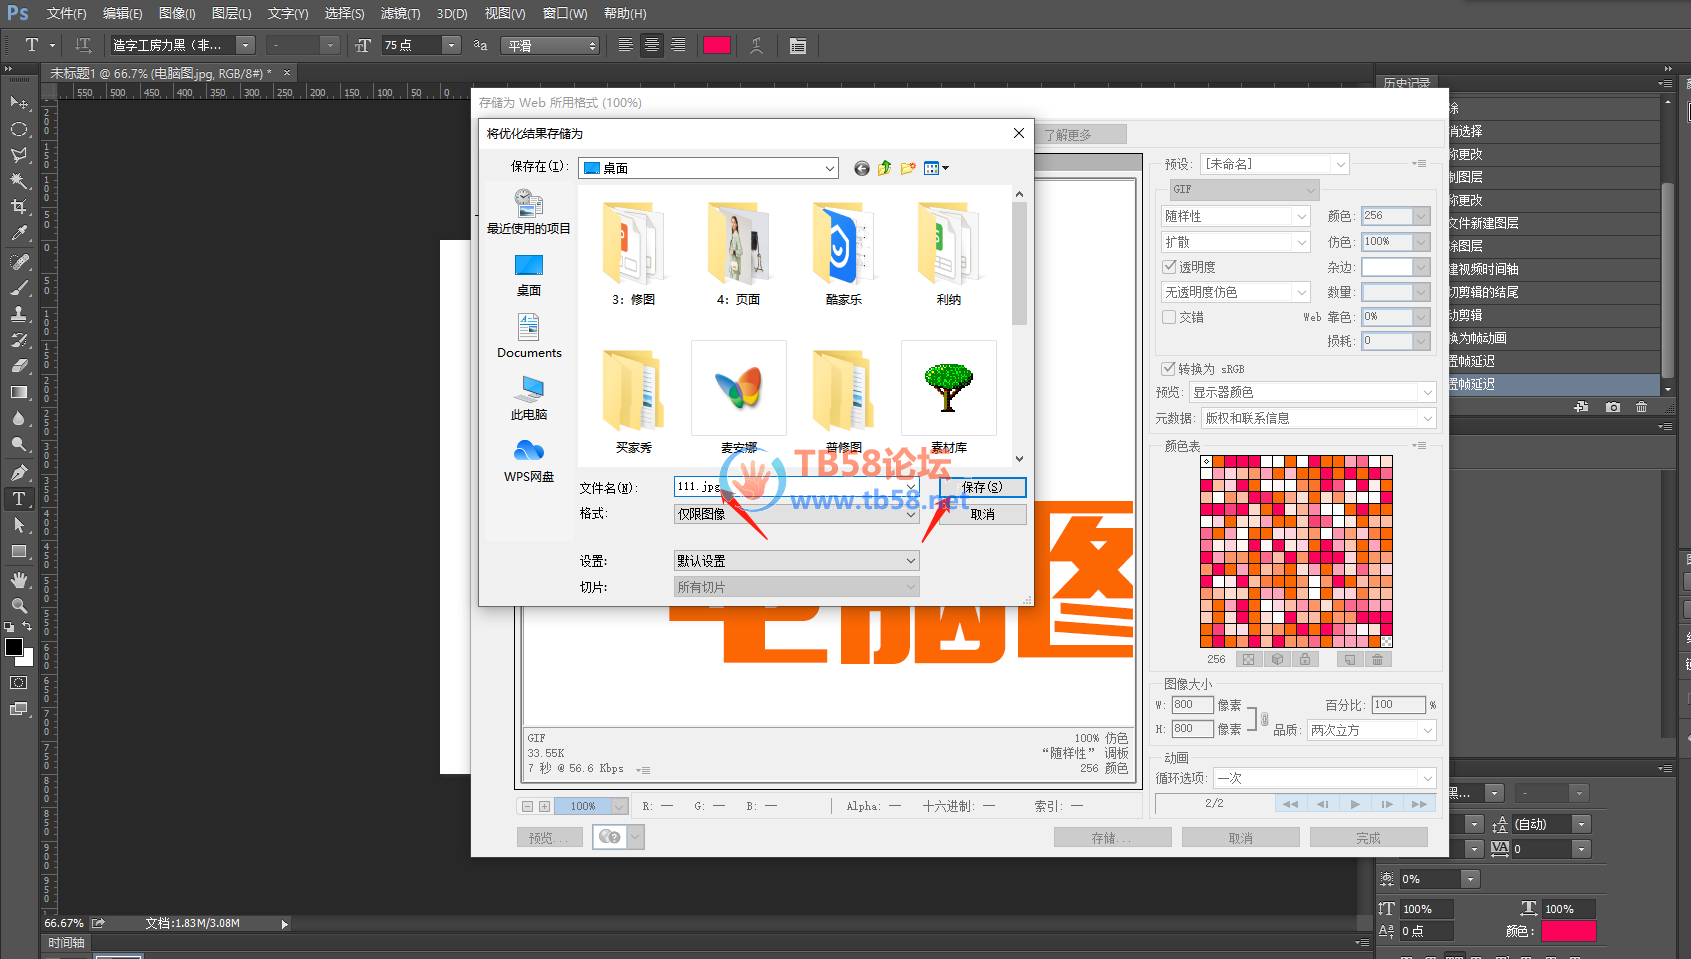
Task: Open WPS网盘 location in save dialog
Action: [529, 461]
